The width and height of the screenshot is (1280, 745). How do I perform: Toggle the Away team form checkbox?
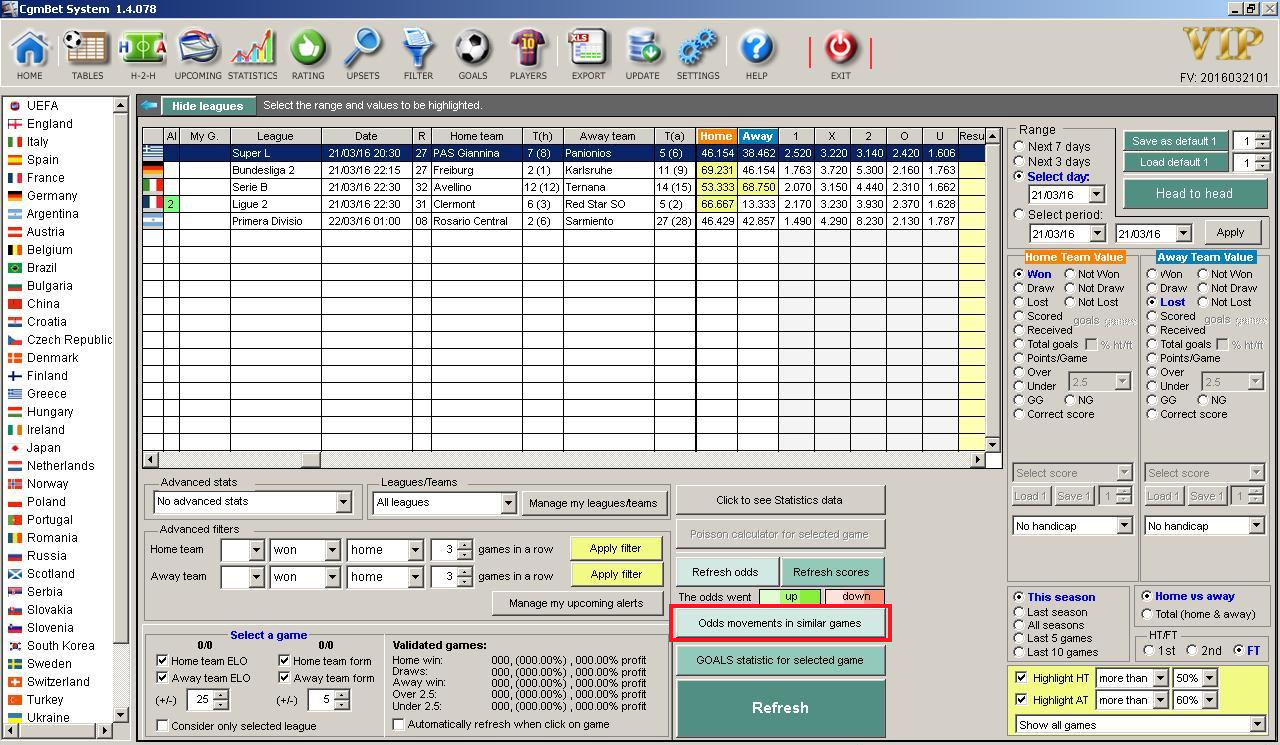(284, 677)
